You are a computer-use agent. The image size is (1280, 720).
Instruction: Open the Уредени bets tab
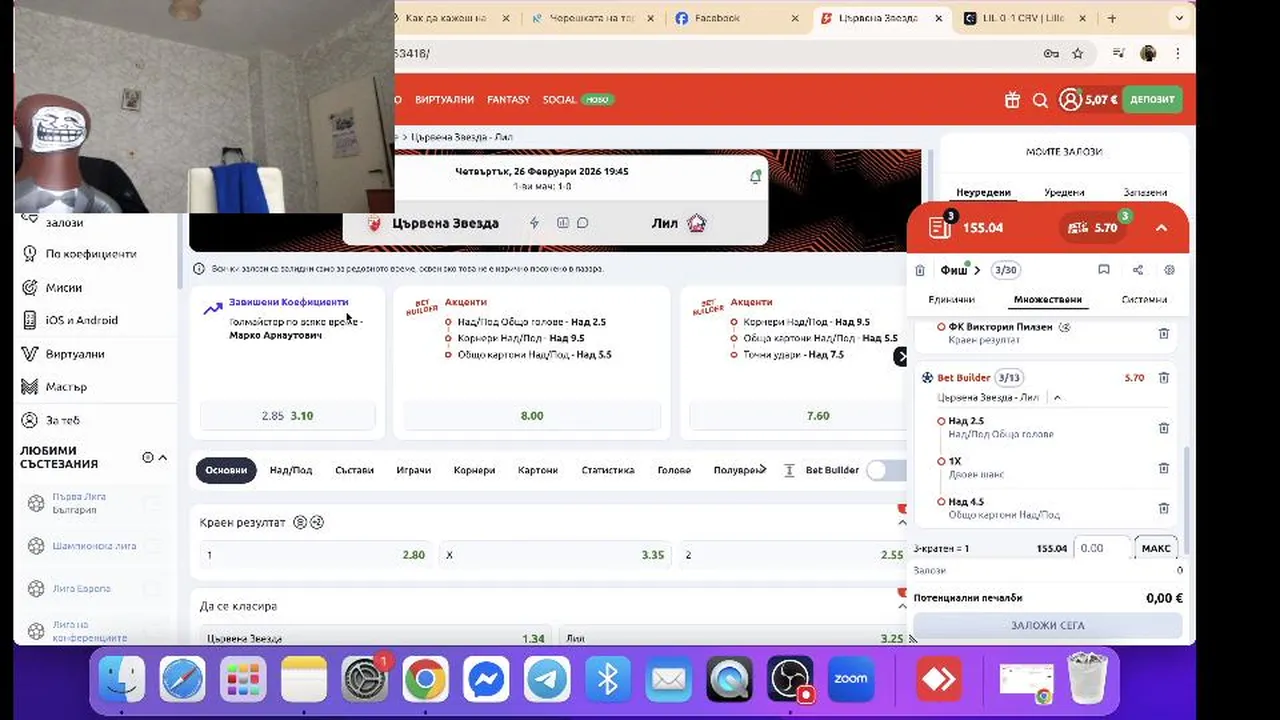point(1064,192)
